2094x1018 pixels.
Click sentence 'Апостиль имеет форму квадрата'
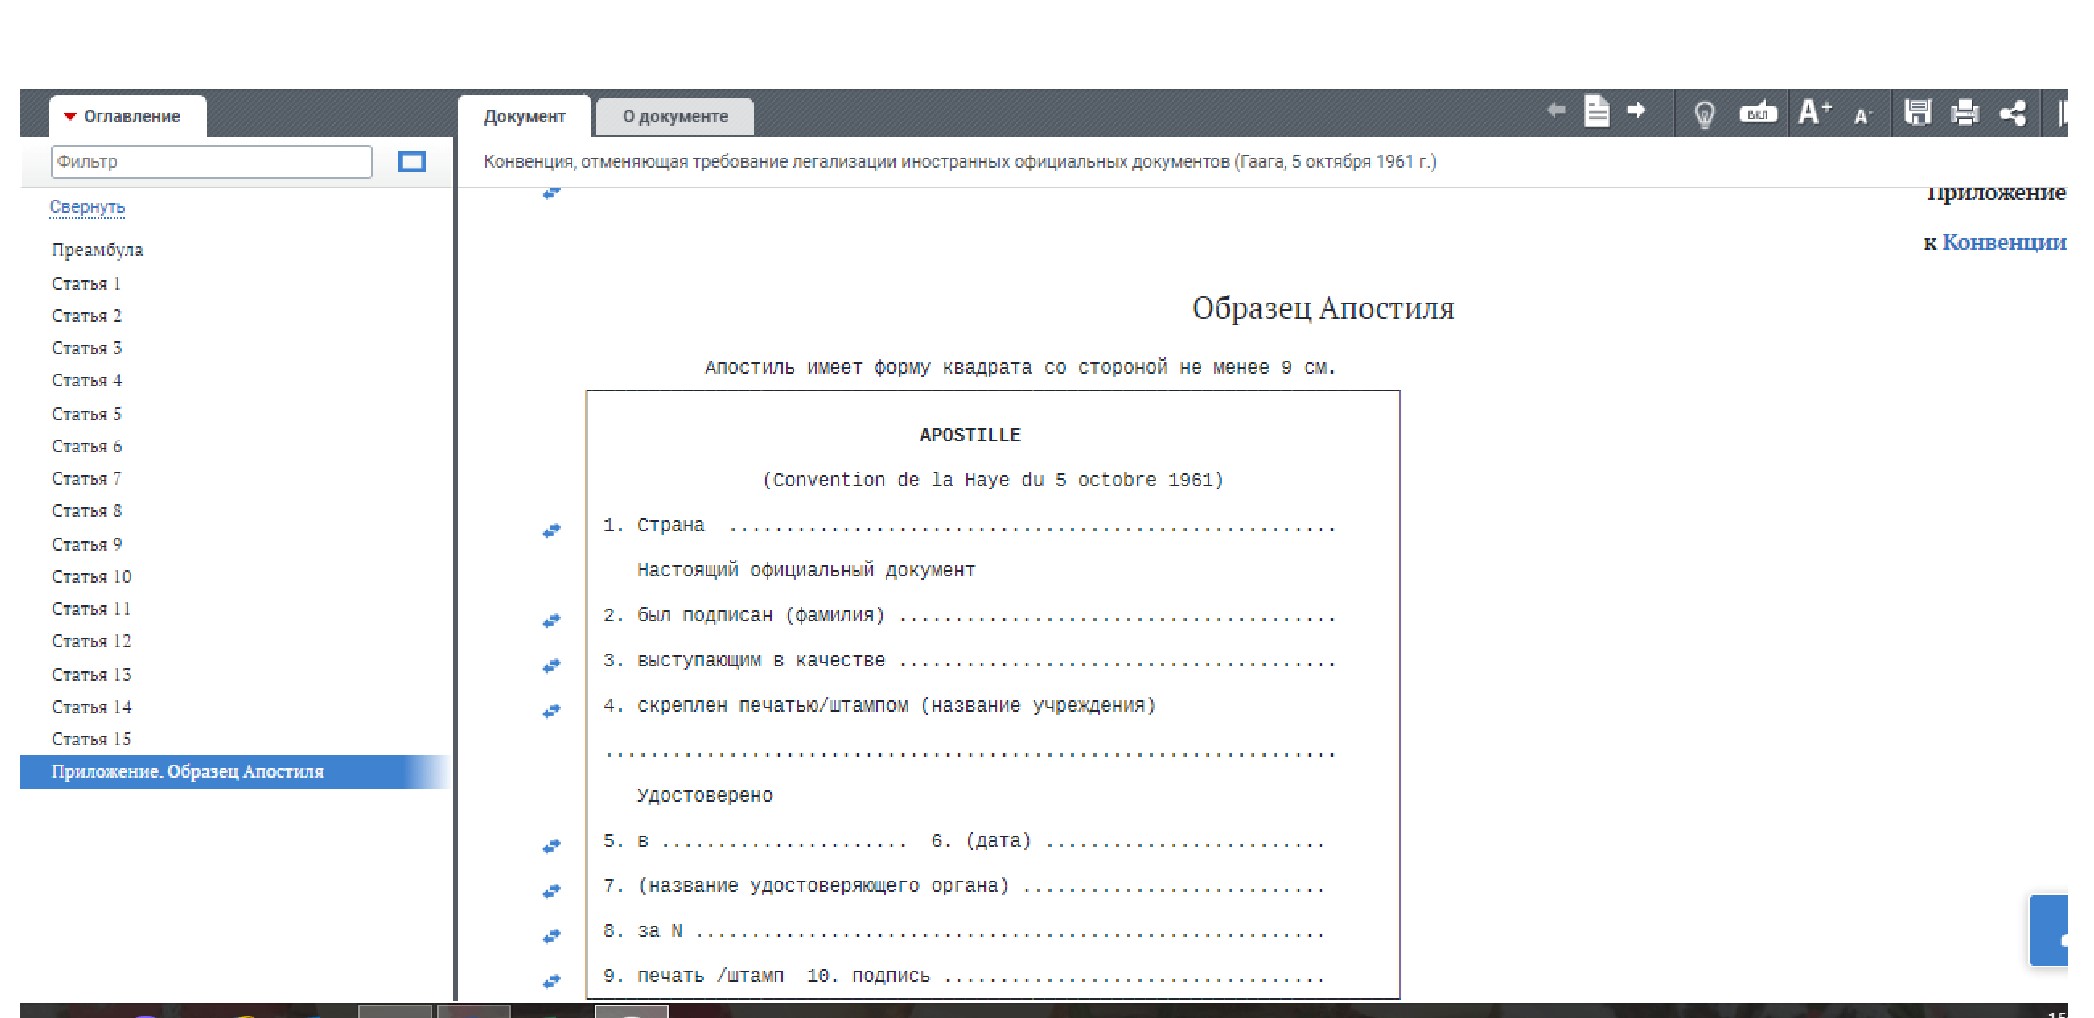(1020, 368)
